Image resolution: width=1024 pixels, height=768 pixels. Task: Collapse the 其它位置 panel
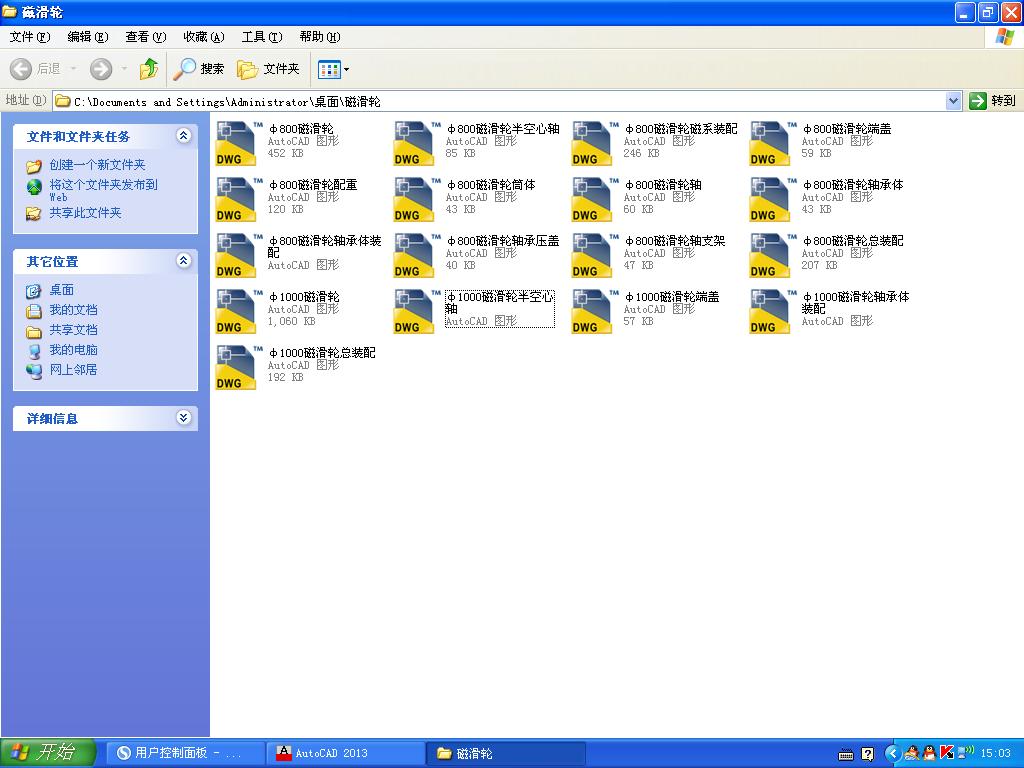tap(183, 261)
